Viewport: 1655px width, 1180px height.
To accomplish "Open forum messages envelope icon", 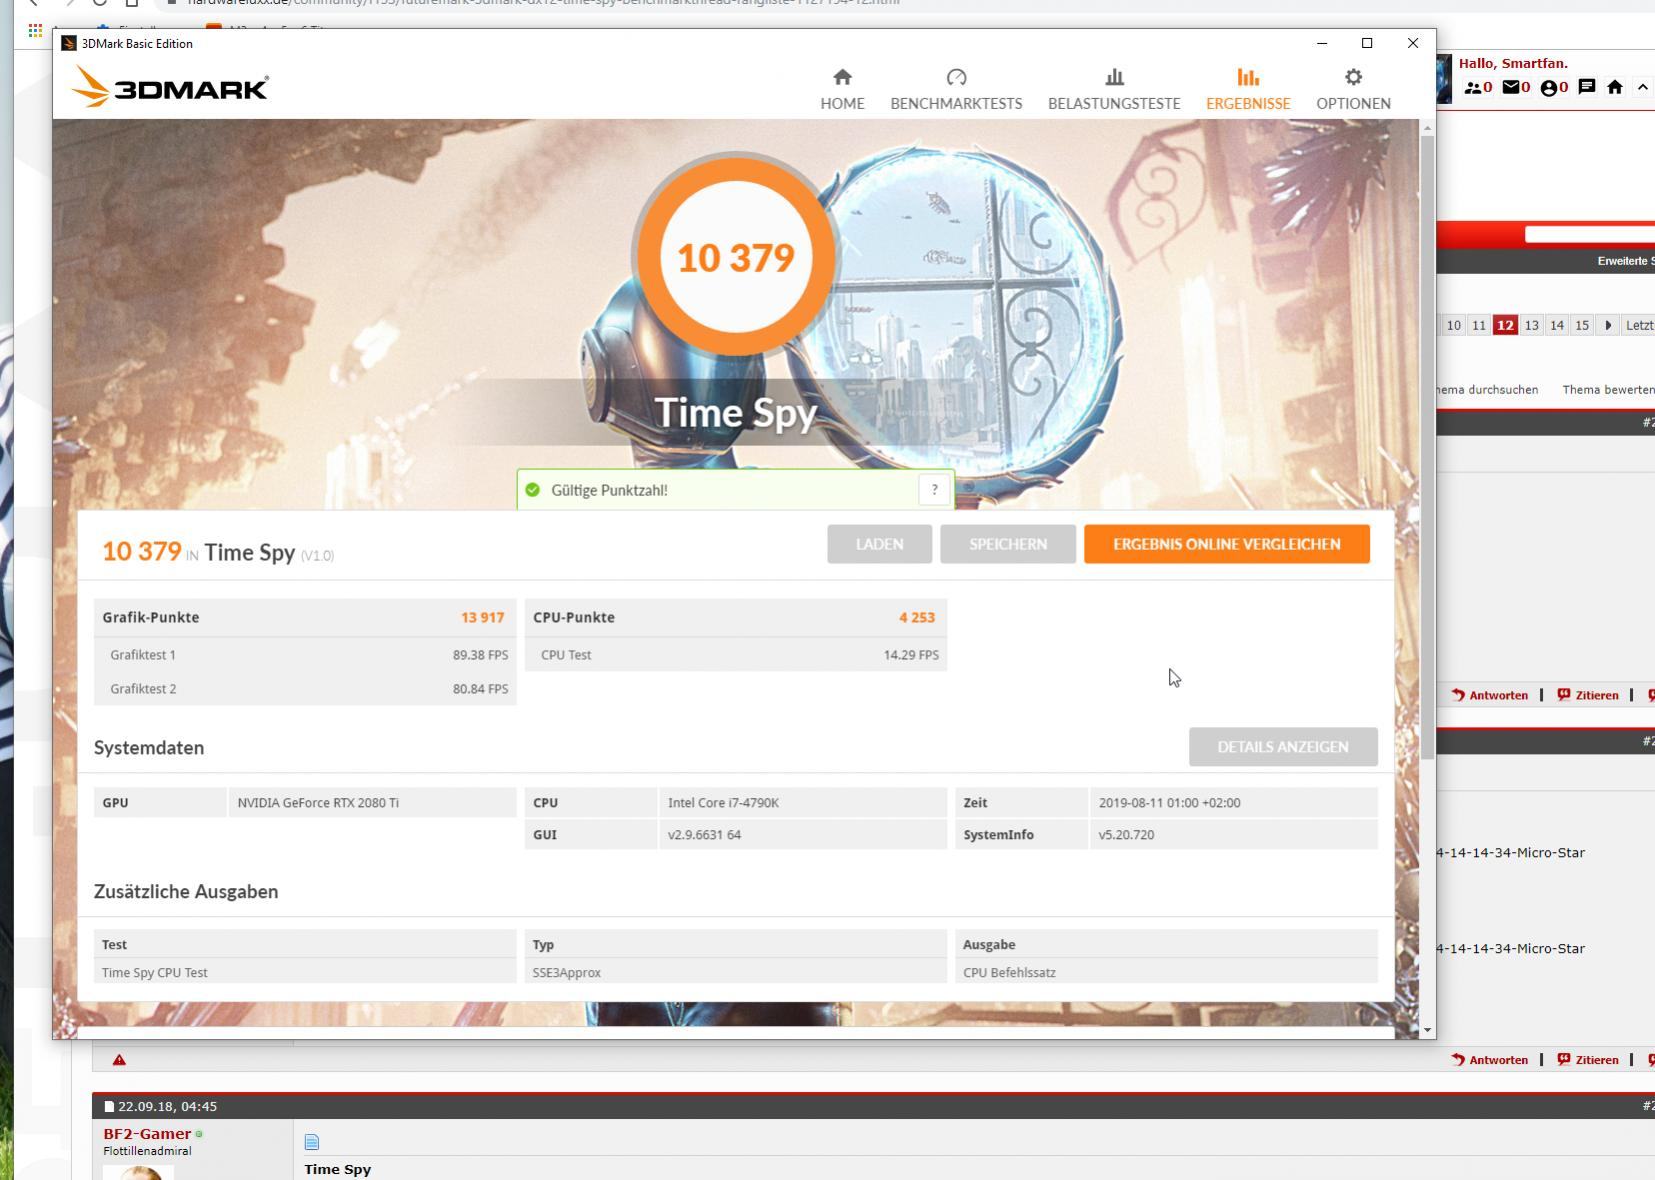I will (1512, 87).
